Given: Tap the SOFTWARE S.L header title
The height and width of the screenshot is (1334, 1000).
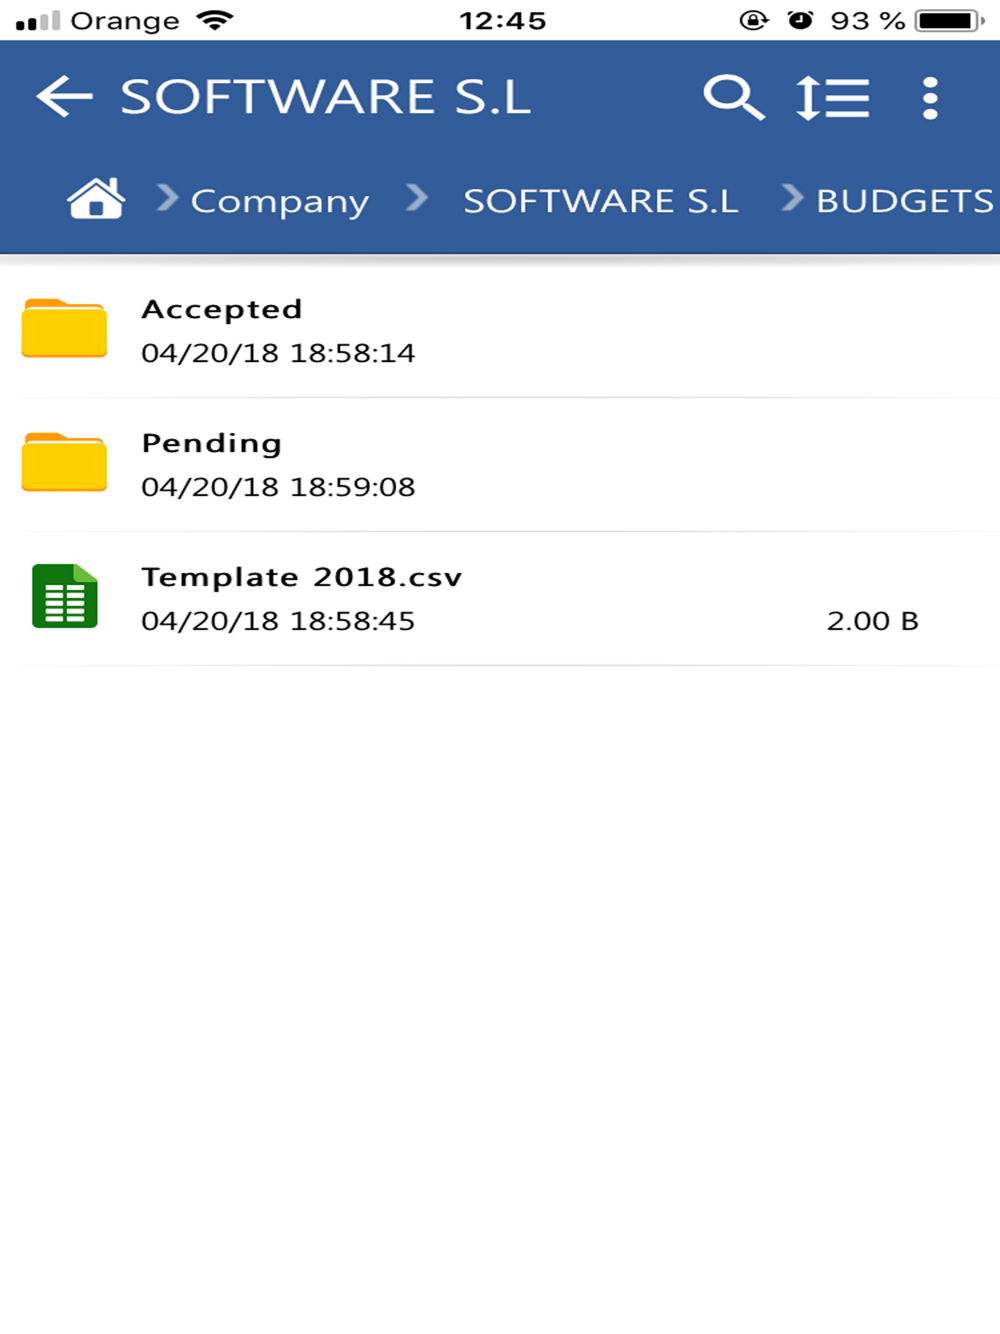Looking at the screenshot, I should point(326,97).
